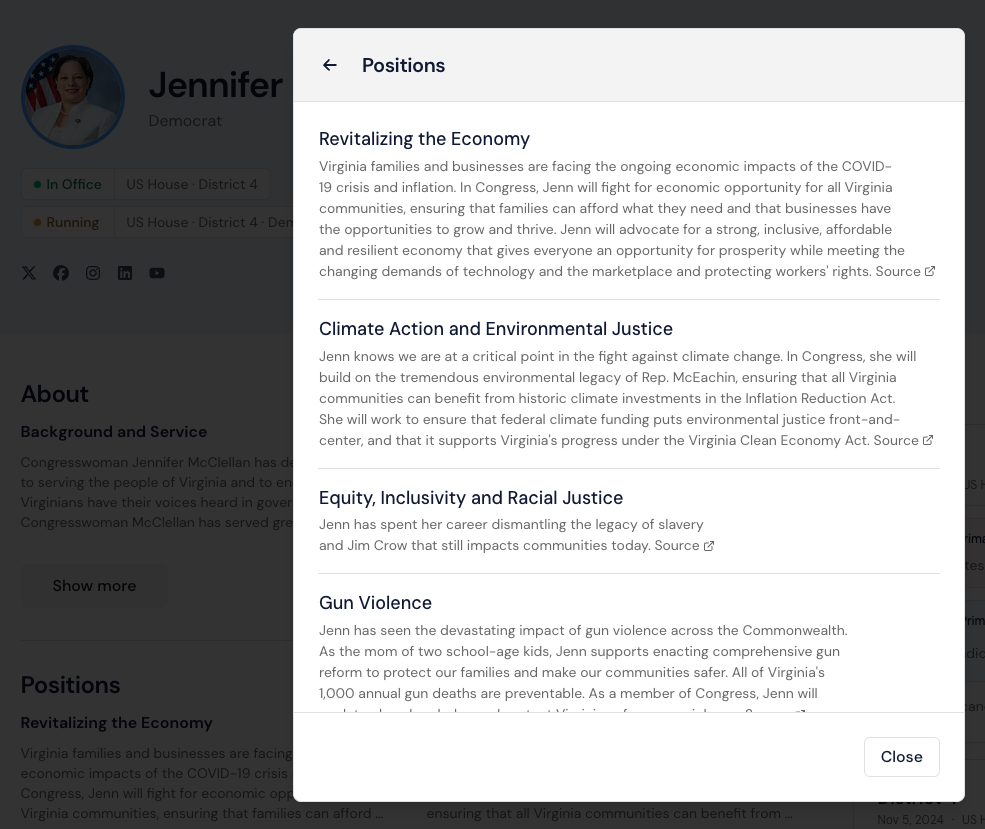The image size is (985, 829).
Task: Click Source link icon under Revitalizing the Economy
Action: click(929, 271)
